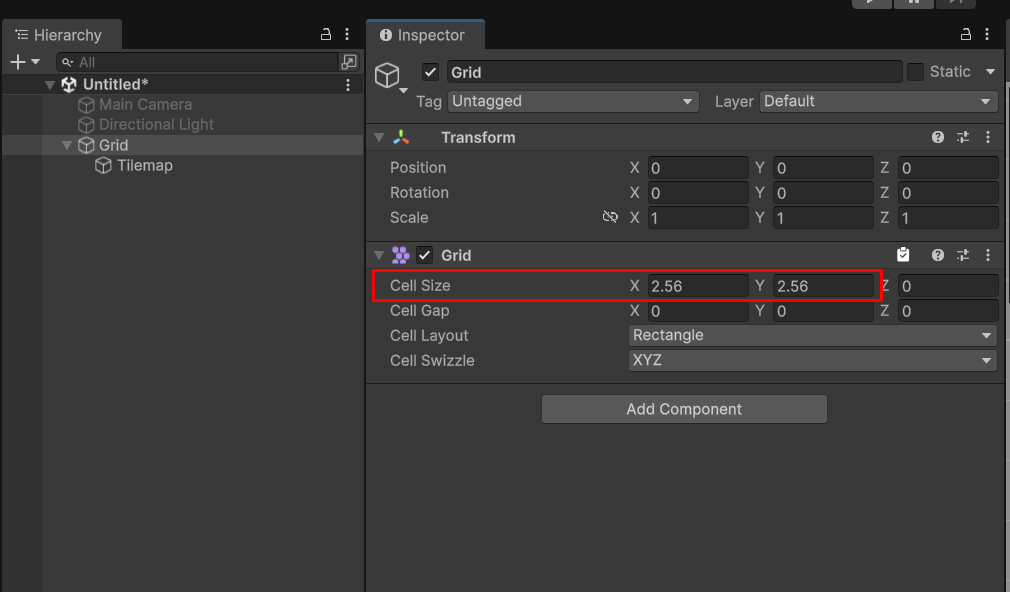The width and height of the screenshot is (1010, 592).
Task: Select the Inspector tab
Action: 423,35
